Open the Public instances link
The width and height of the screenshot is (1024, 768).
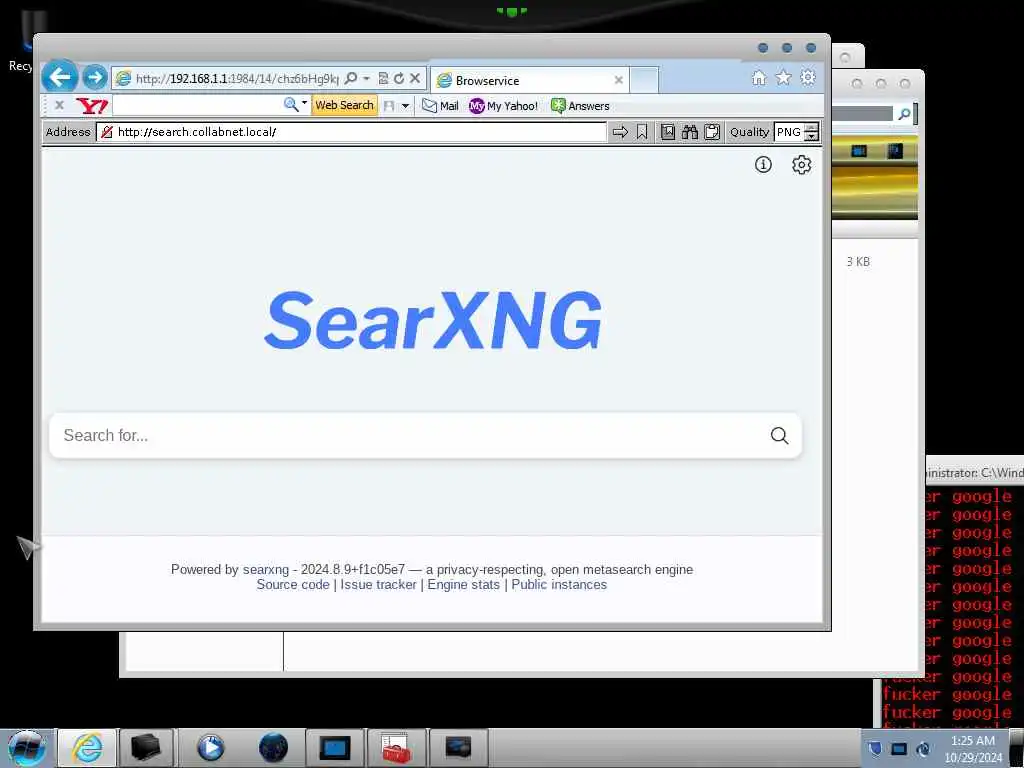[559, 584]
